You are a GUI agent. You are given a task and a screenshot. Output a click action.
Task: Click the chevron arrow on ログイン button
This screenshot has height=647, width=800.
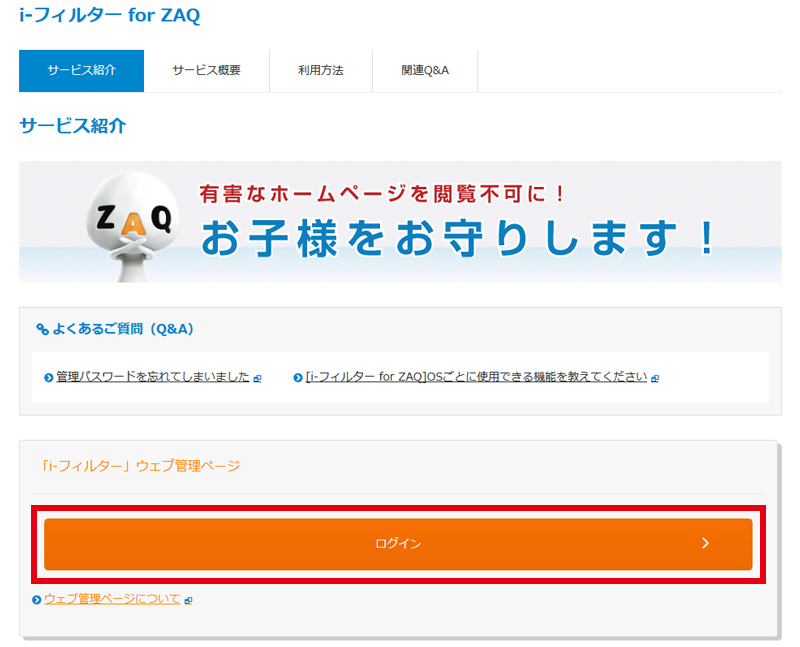pos(705,543)
